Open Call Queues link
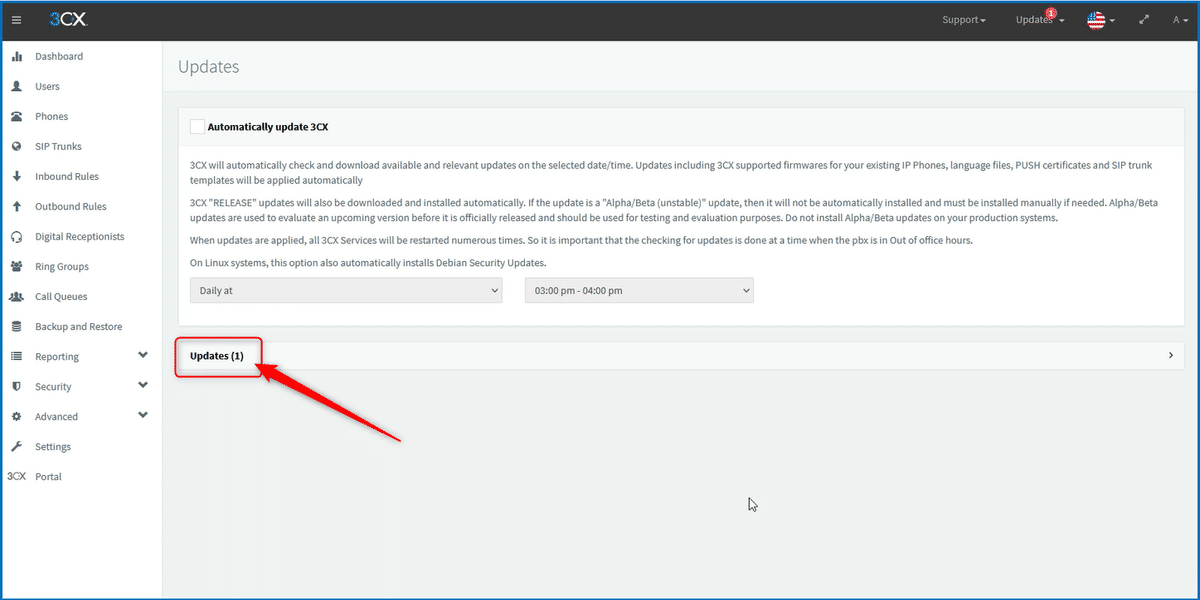The height and width of the screenshot is (600, 1200). (61, 296)
